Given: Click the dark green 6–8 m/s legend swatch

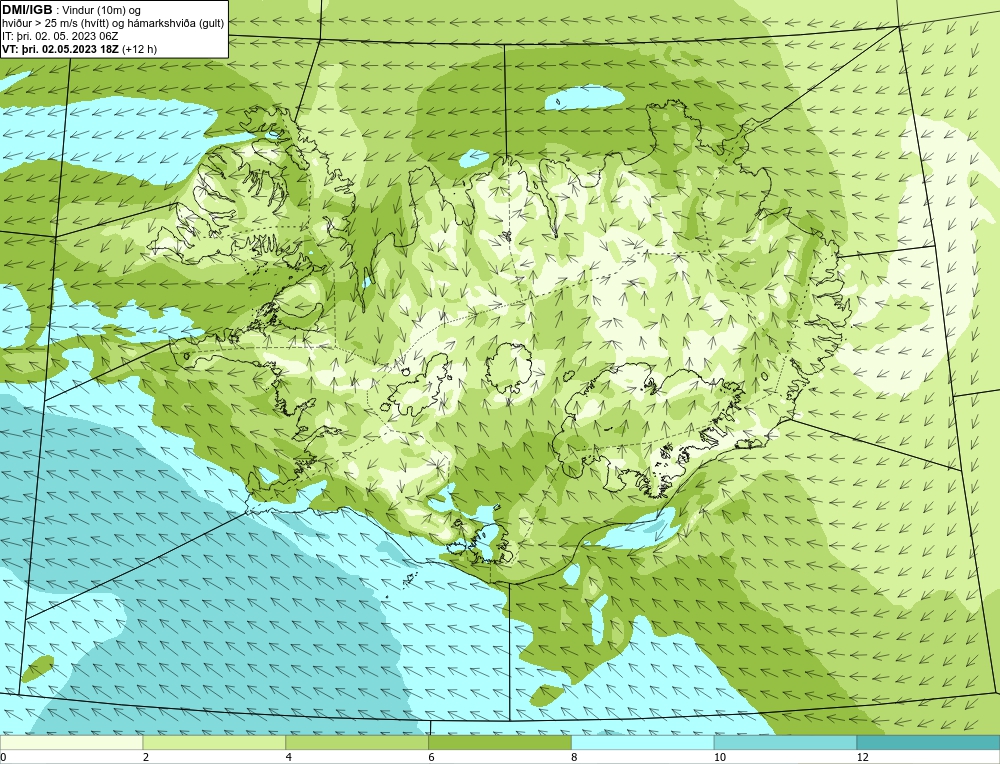Looking at the screenshot, I should tap(500, 742).
